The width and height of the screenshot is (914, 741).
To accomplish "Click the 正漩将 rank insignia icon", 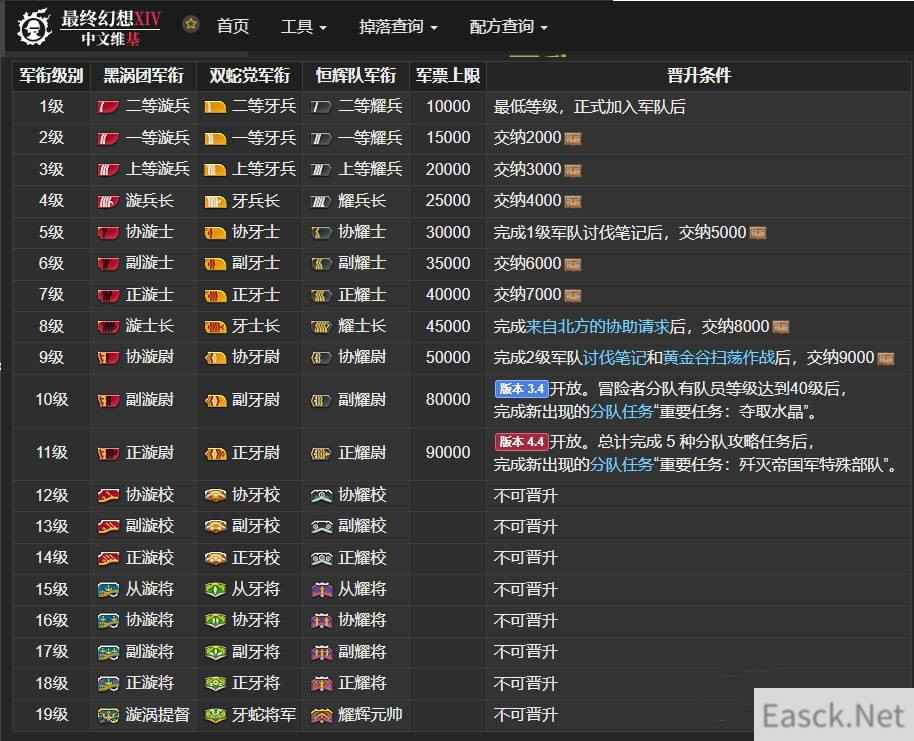I will (108, 683).
